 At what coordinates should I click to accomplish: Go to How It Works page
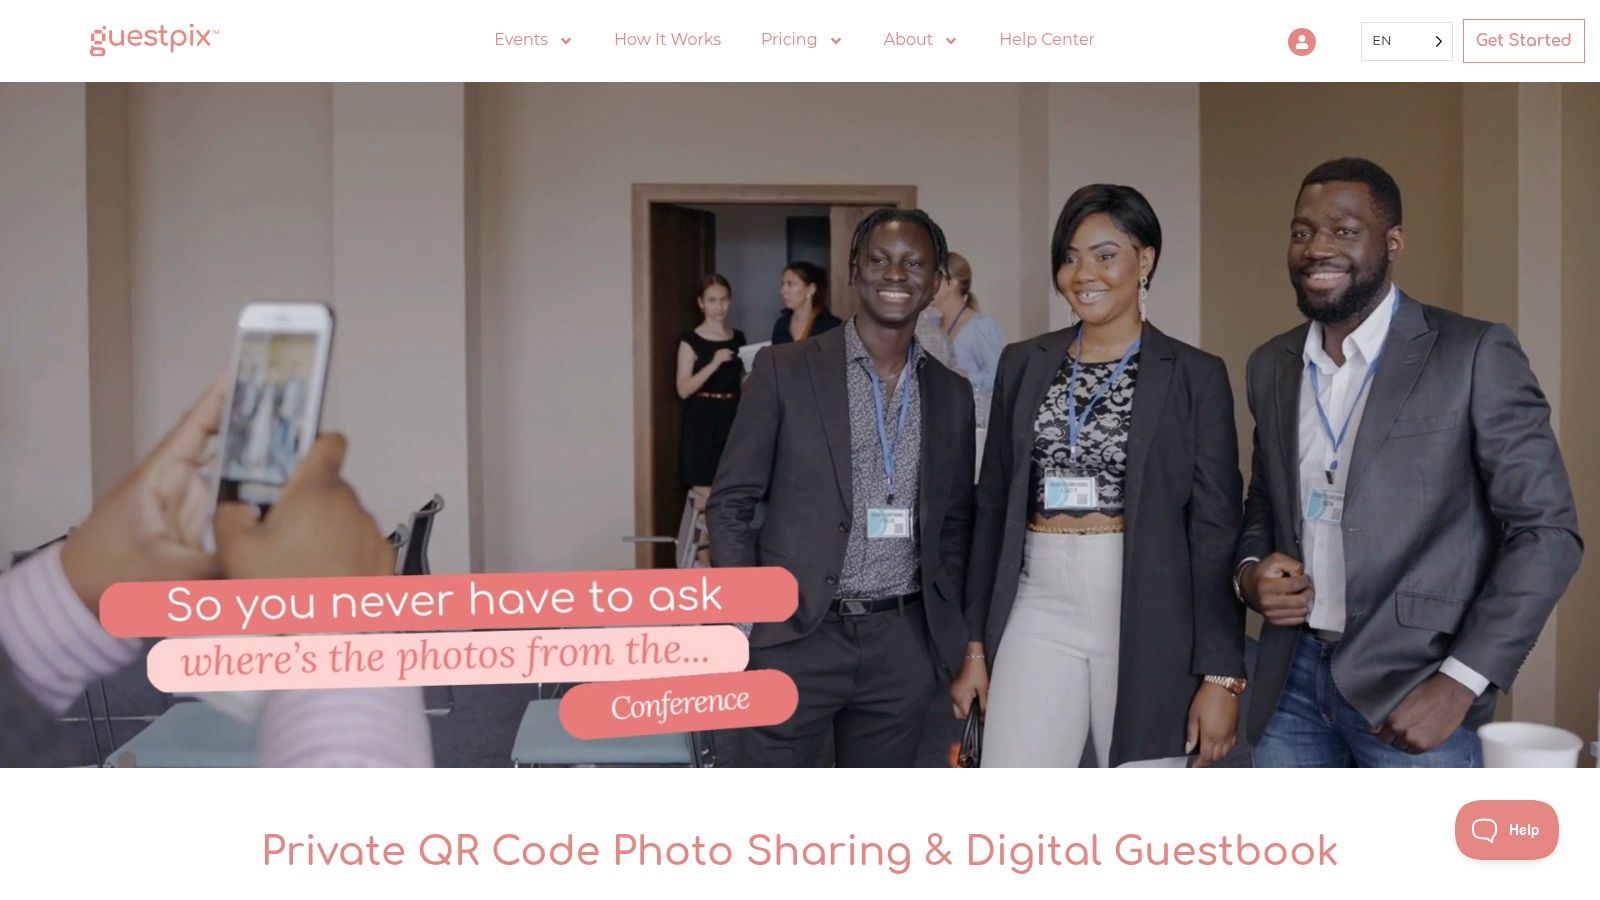(667, 40)
